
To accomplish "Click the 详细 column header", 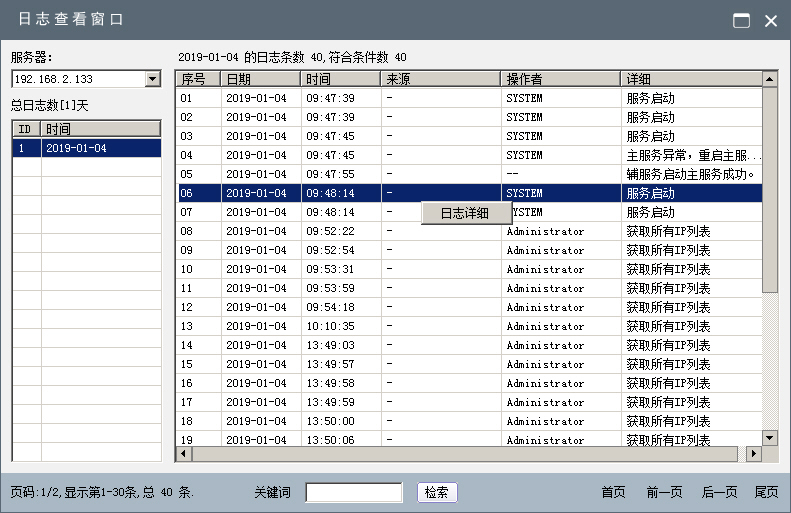I will tap(690, 79).
